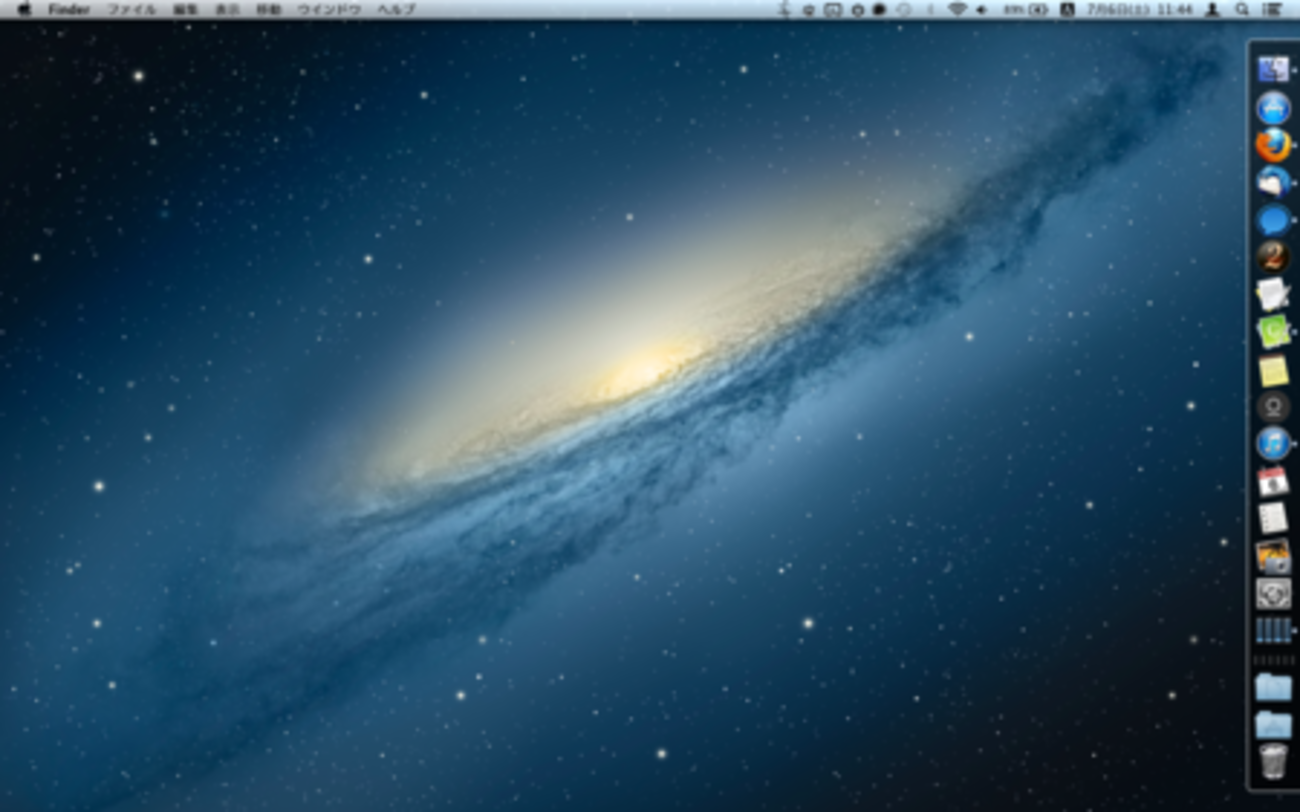Expand the battery status menu

pyautogui.click(x=1030, y=9)
